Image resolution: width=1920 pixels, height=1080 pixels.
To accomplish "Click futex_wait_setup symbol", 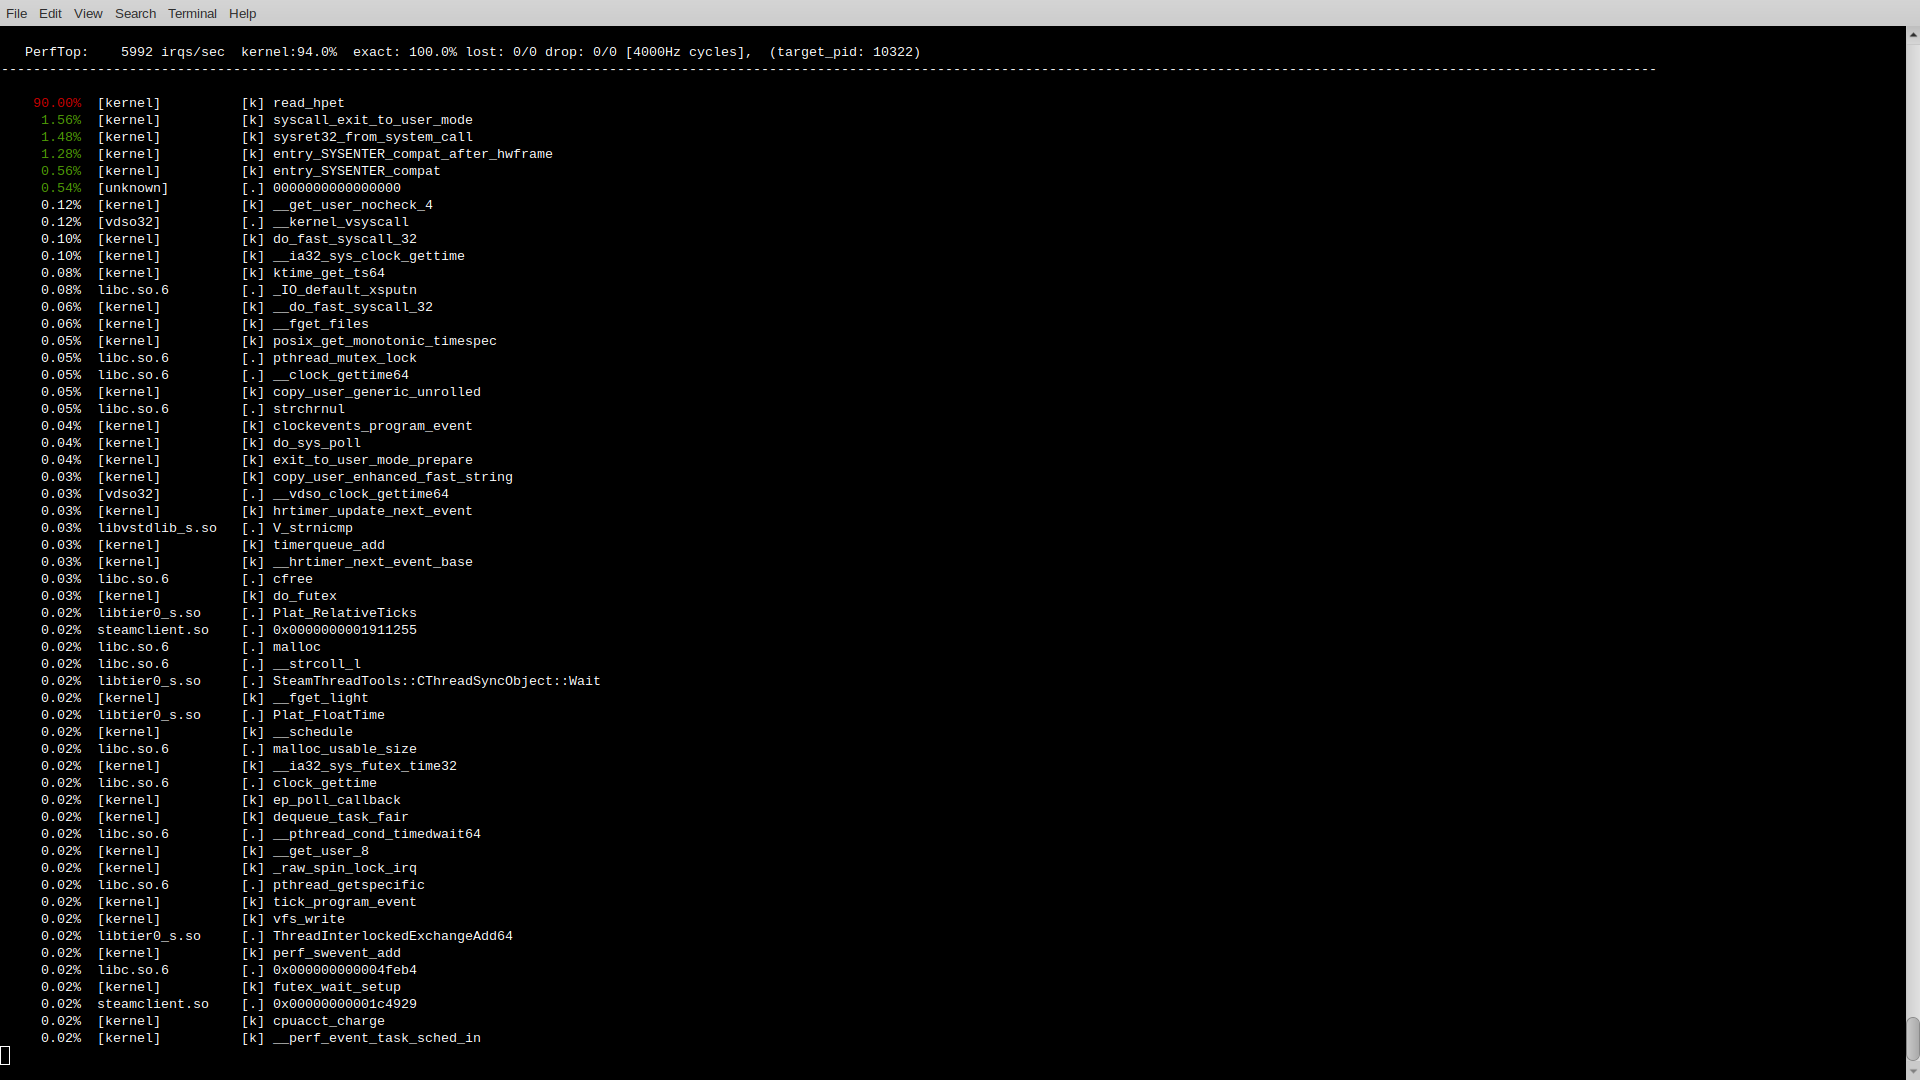I will click(336, 987).
